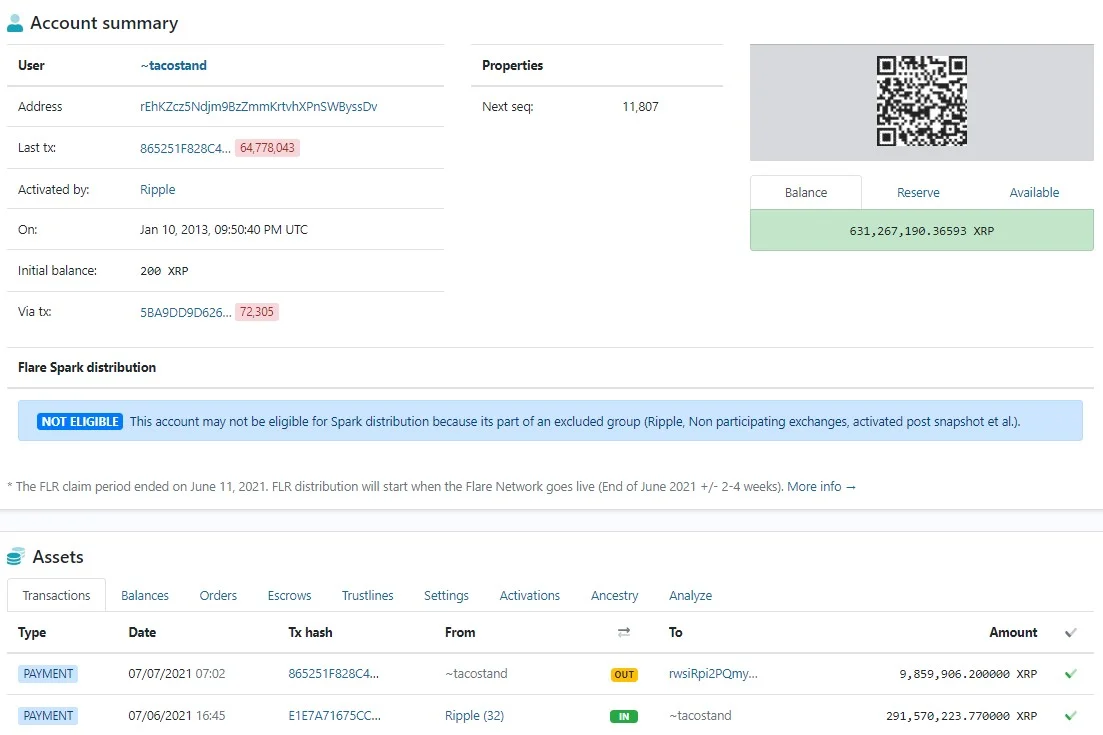The image size is (1103, 735).
Task: Select the Ancestry tab
Action: pos(614,595)
